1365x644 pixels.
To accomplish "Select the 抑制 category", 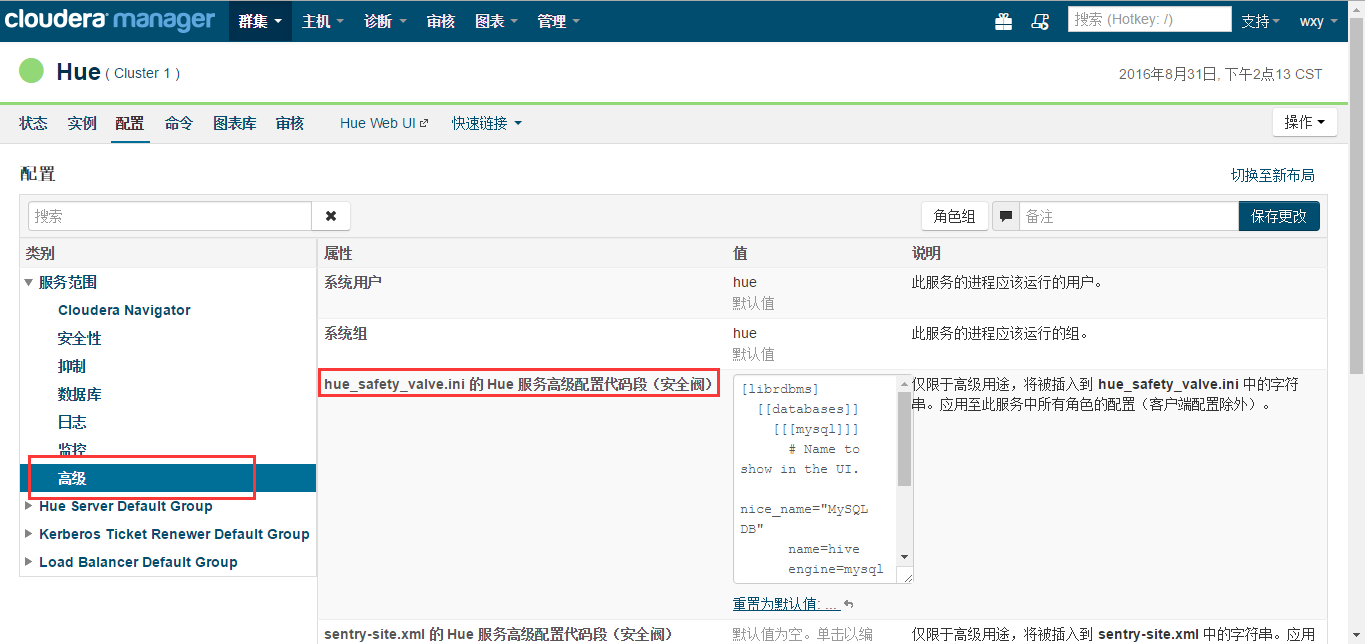I will (72, 366).
